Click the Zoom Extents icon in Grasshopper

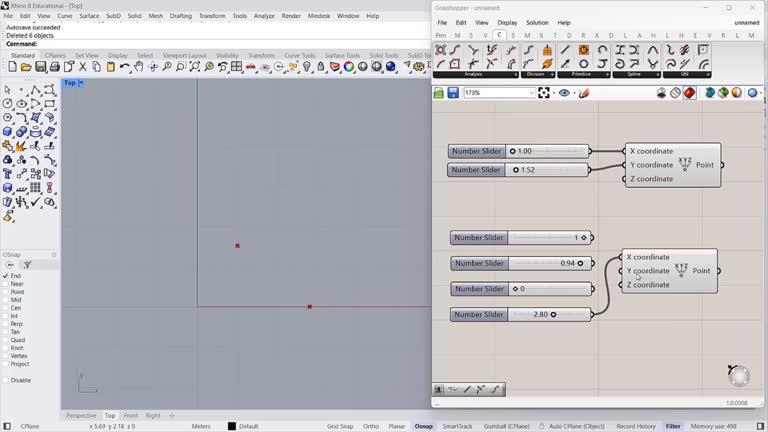(544, 93)
